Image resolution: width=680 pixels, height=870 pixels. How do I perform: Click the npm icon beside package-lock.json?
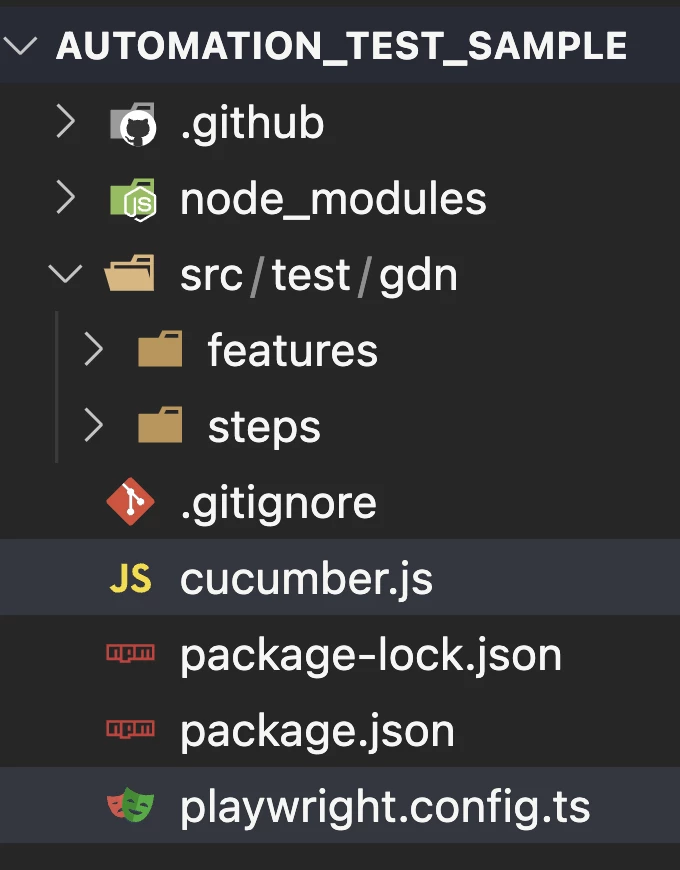[130, 656]
